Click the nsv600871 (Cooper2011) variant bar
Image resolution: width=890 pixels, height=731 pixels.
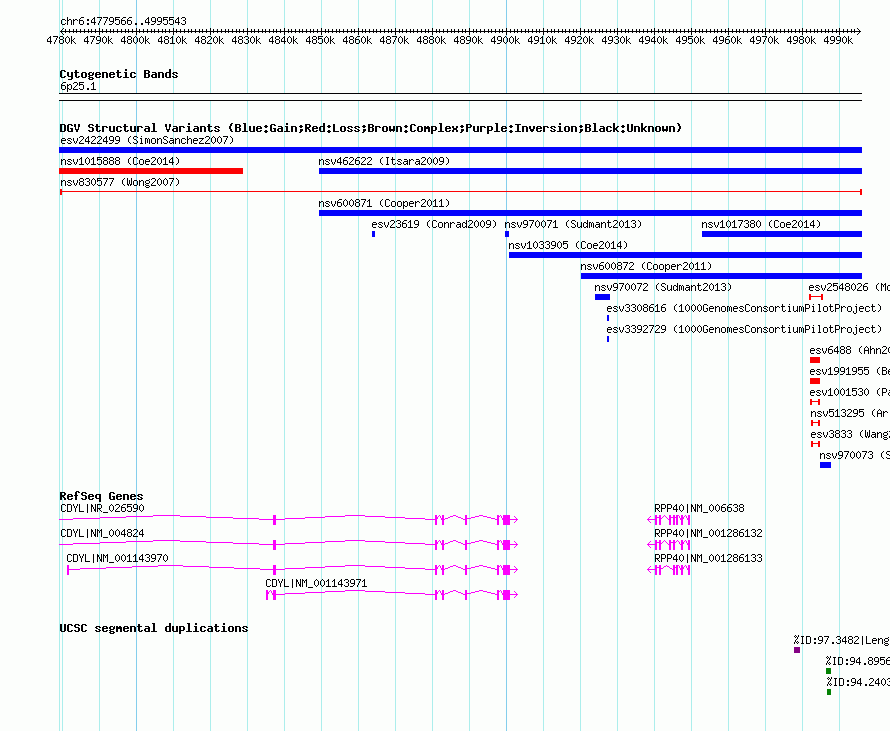pyautogui.click(x=590, y=213)
